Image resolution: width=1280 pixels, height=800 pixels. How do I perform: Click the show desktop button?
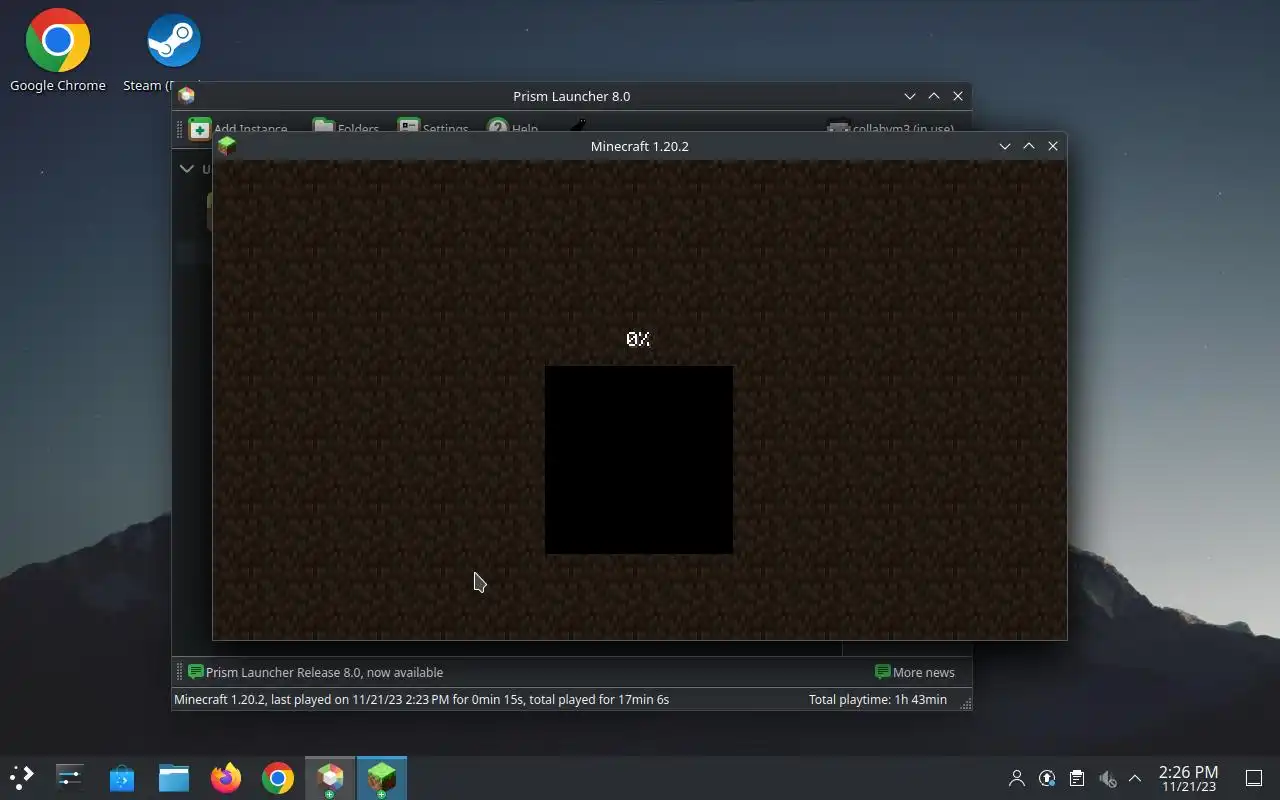[1254, 778]
